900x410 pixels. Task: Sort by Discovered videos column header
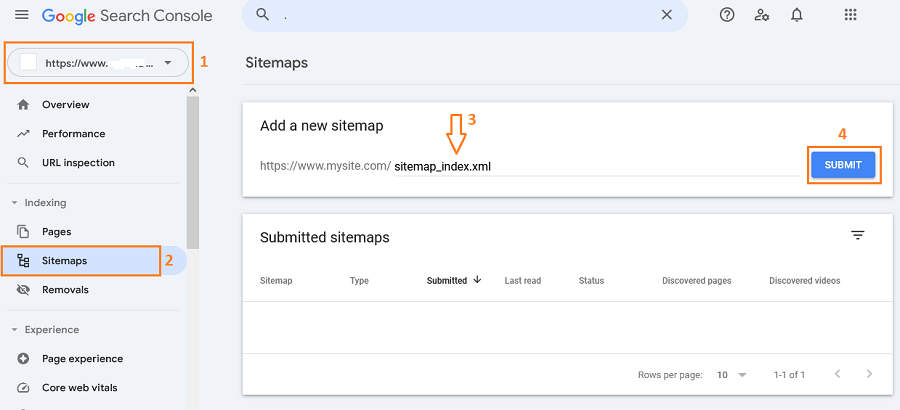805,281
